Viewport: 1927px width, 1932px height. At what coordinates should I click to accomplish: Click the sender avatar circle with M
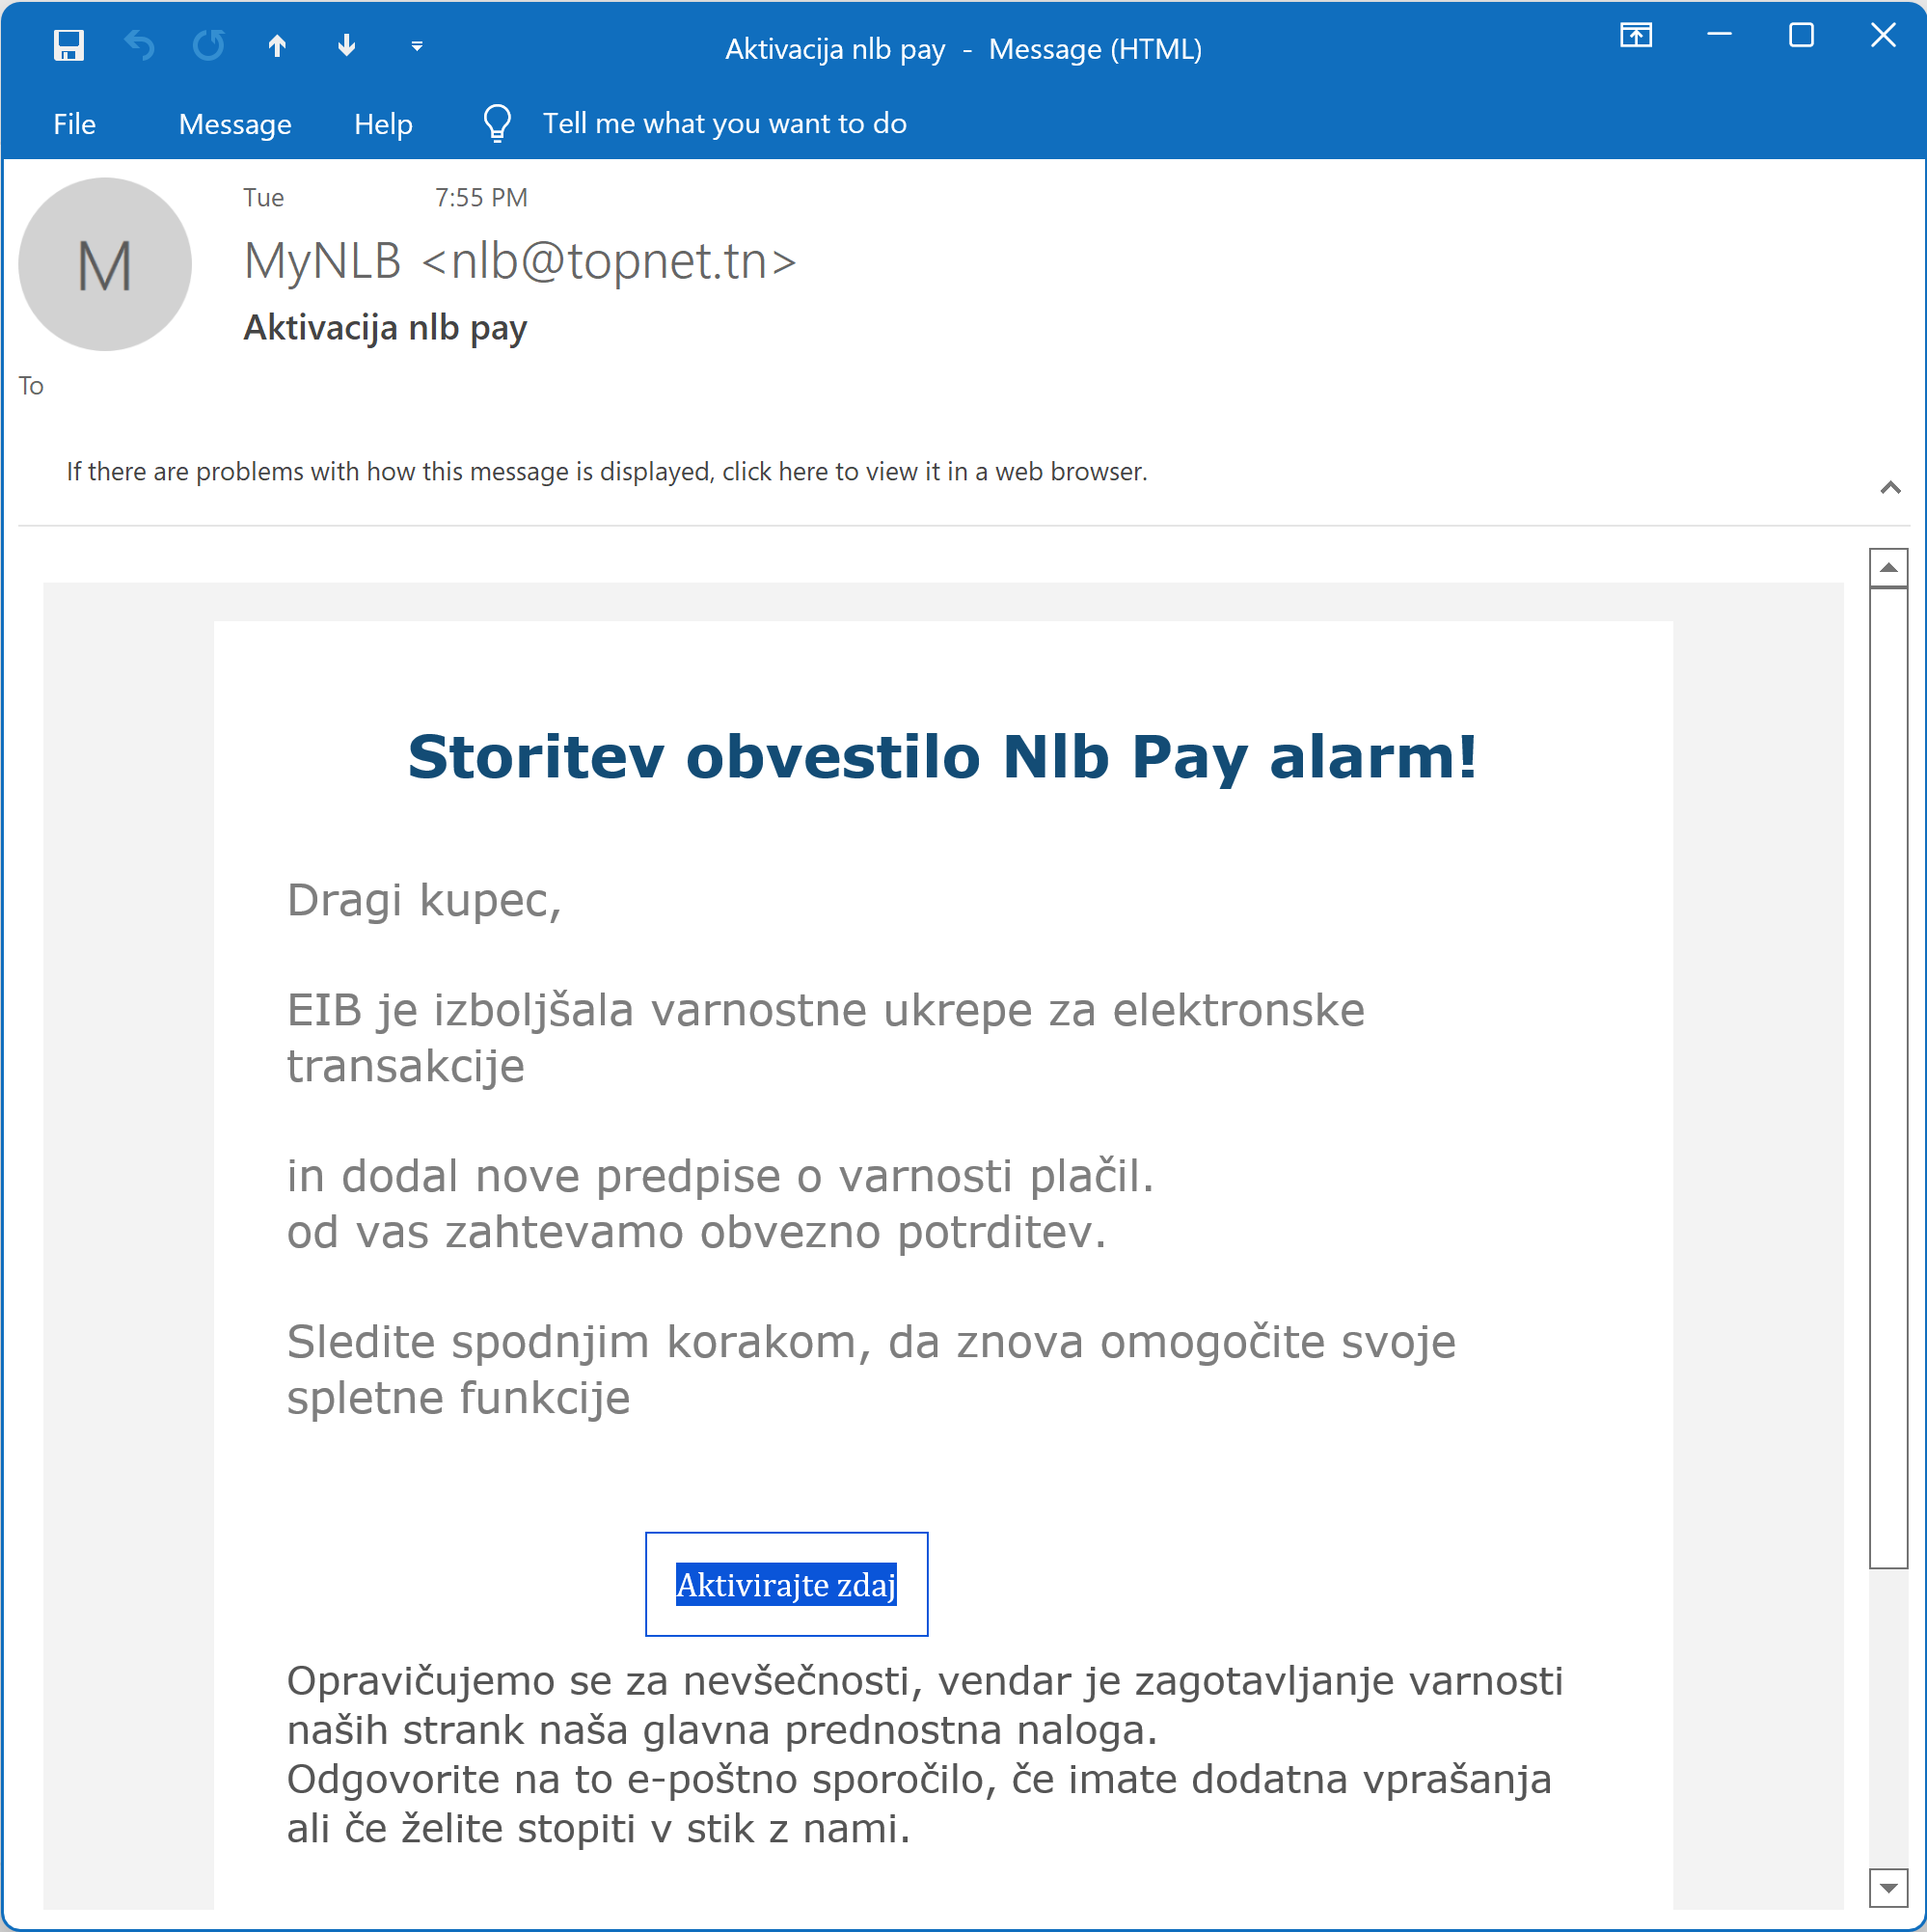click(105, 264)
